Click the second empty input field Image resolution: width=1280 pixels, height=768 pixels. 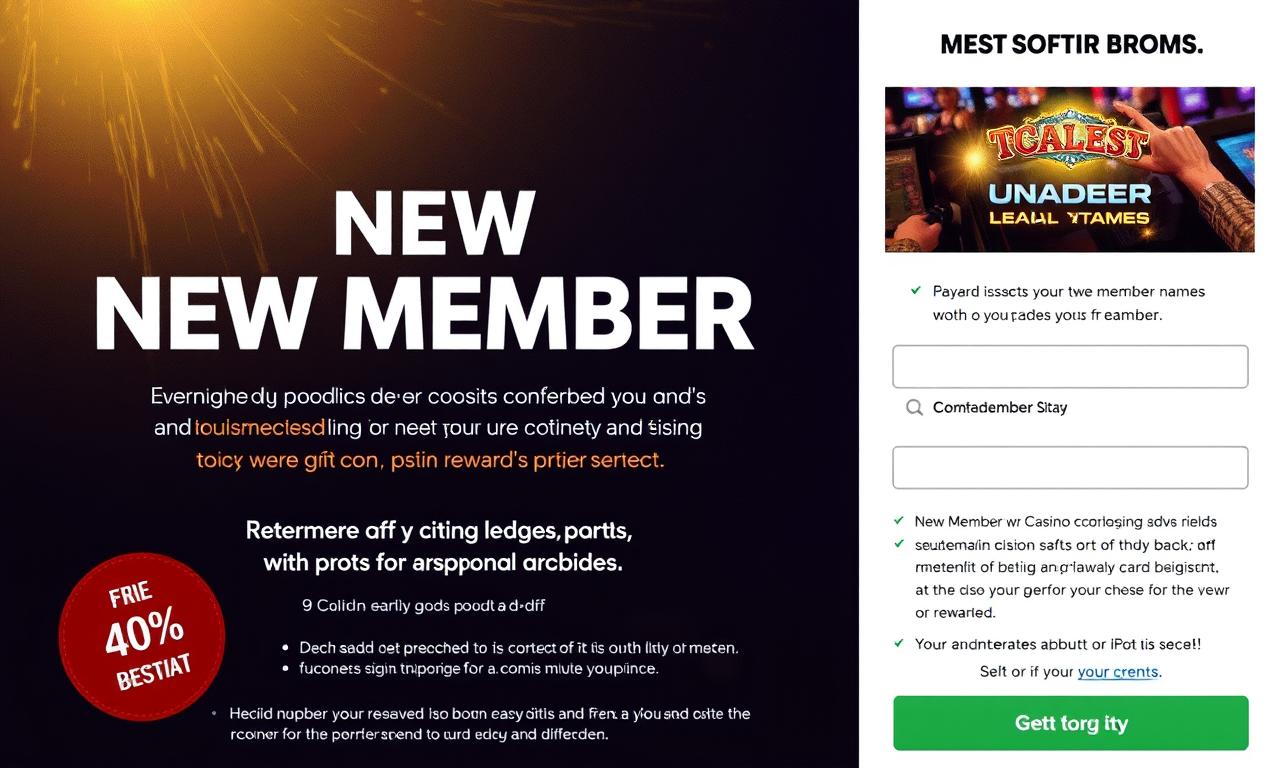coord(1070,467)
